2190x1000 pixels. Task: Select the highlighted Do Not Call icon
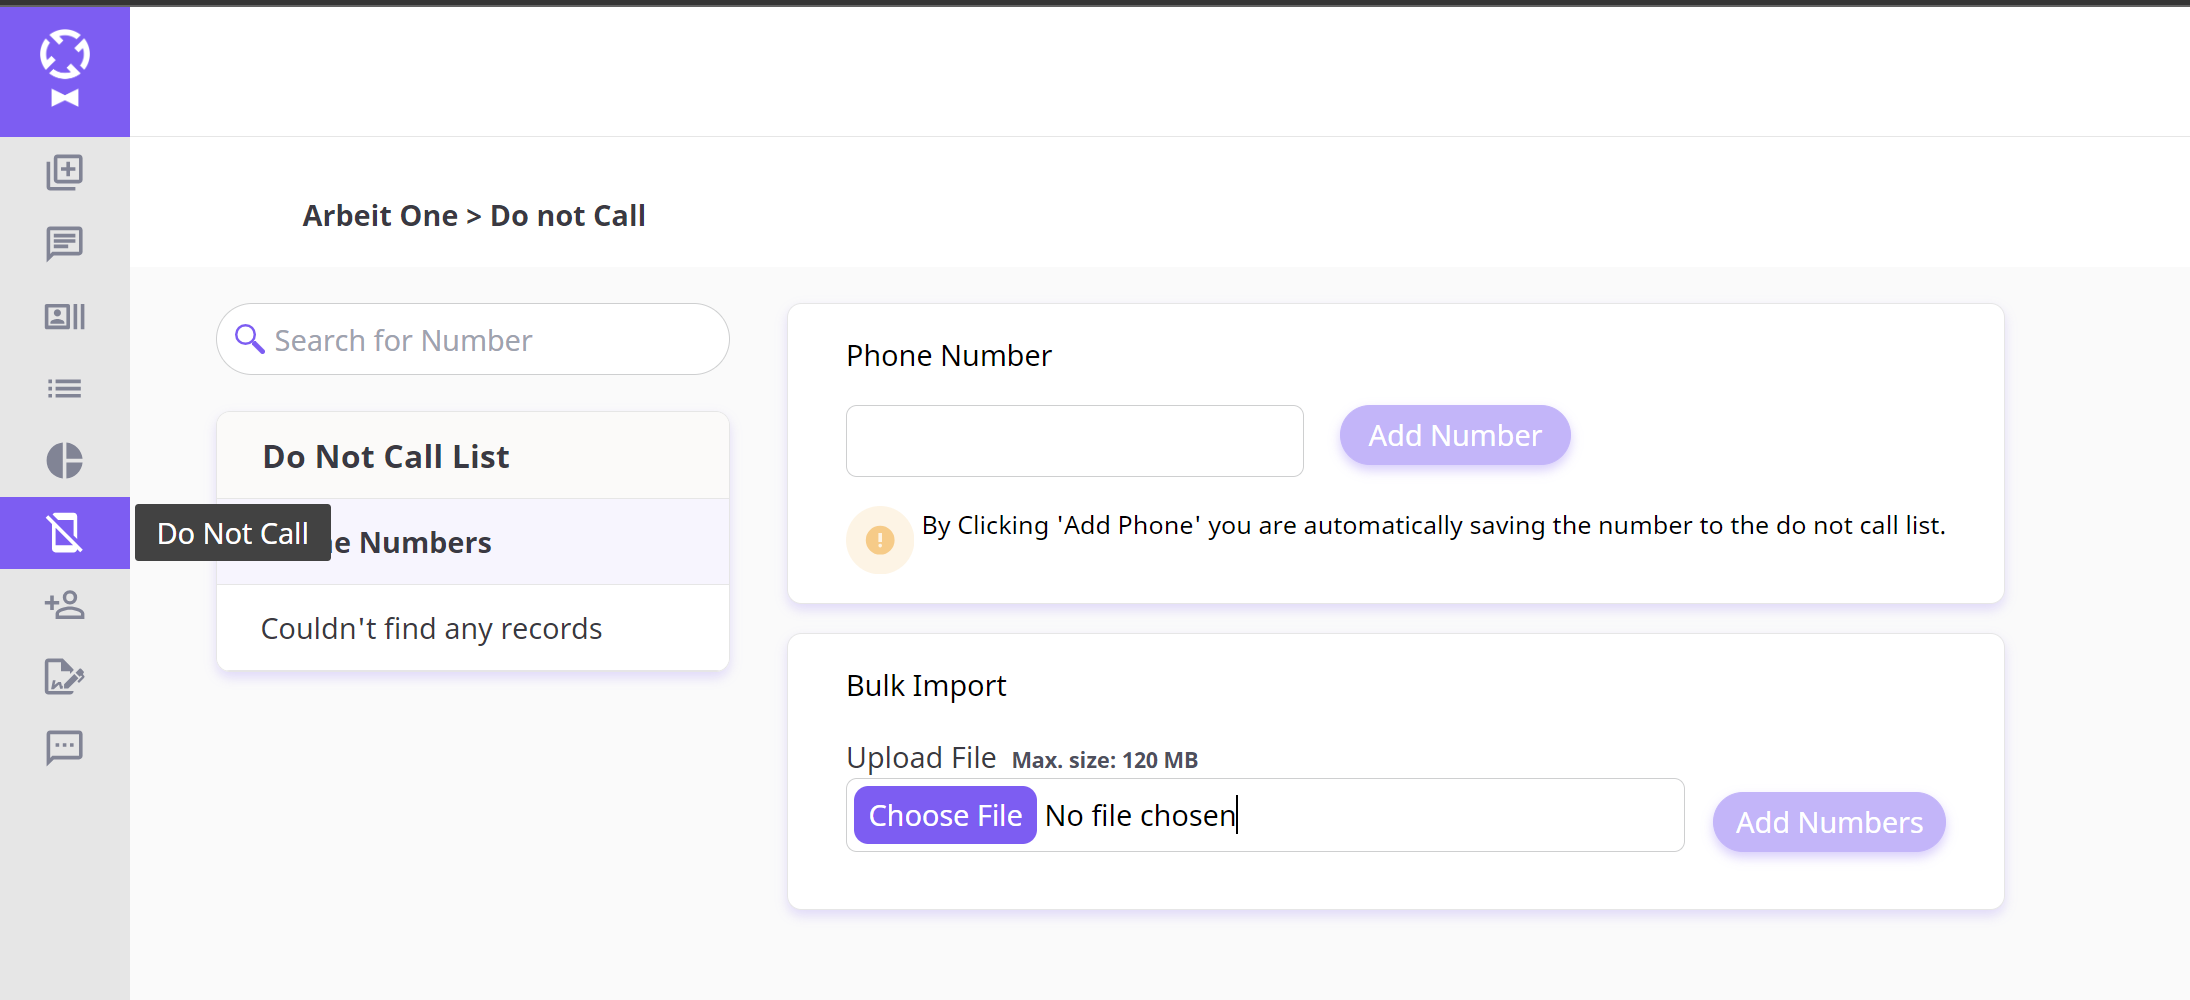click(64, 533)
